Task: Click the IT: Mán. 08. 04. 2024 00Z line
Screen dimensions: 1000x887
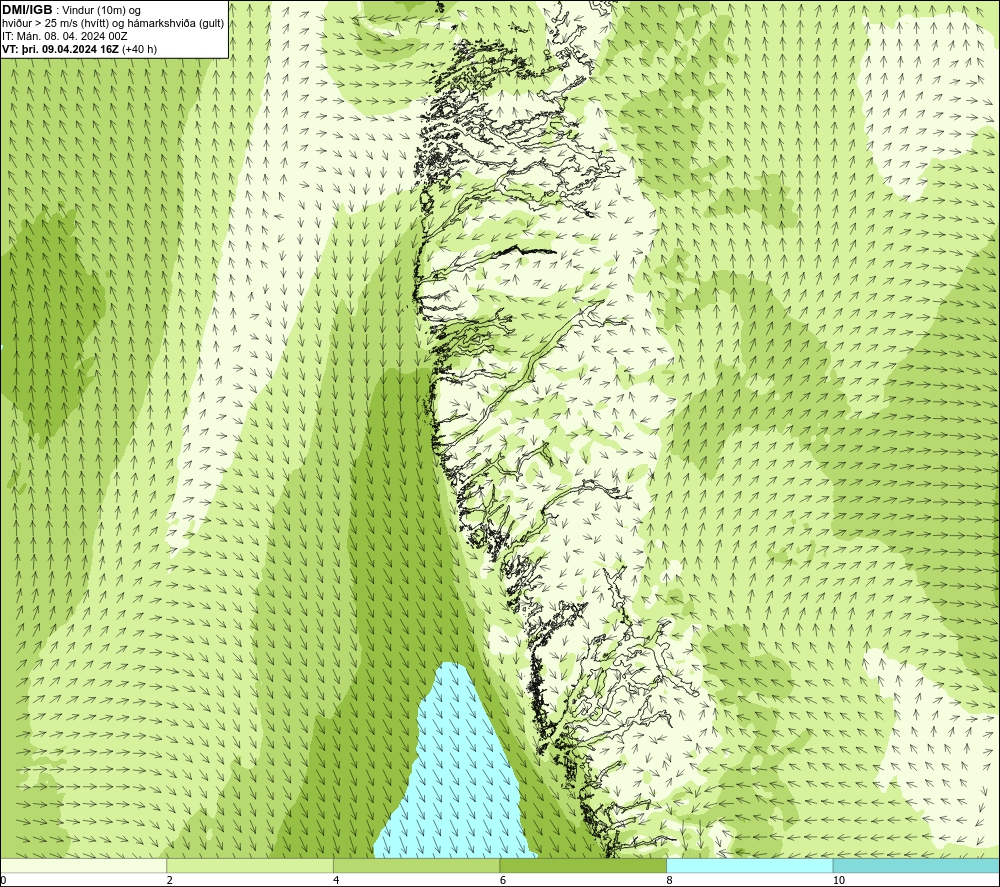Action: 64,36
